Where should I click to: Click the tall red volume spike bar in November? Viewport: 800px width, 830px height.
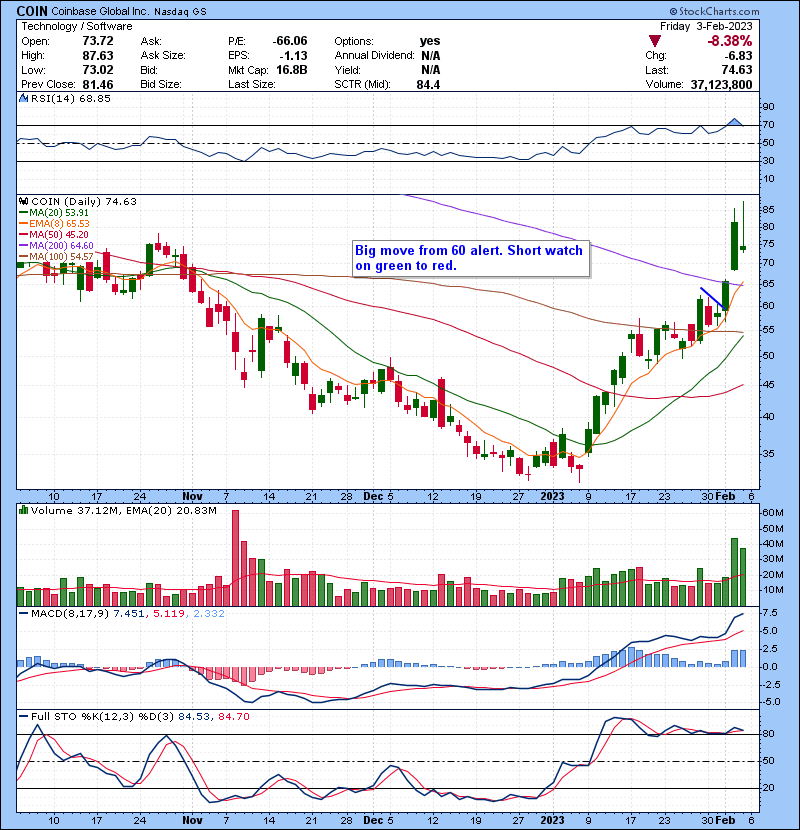(236, 558)
